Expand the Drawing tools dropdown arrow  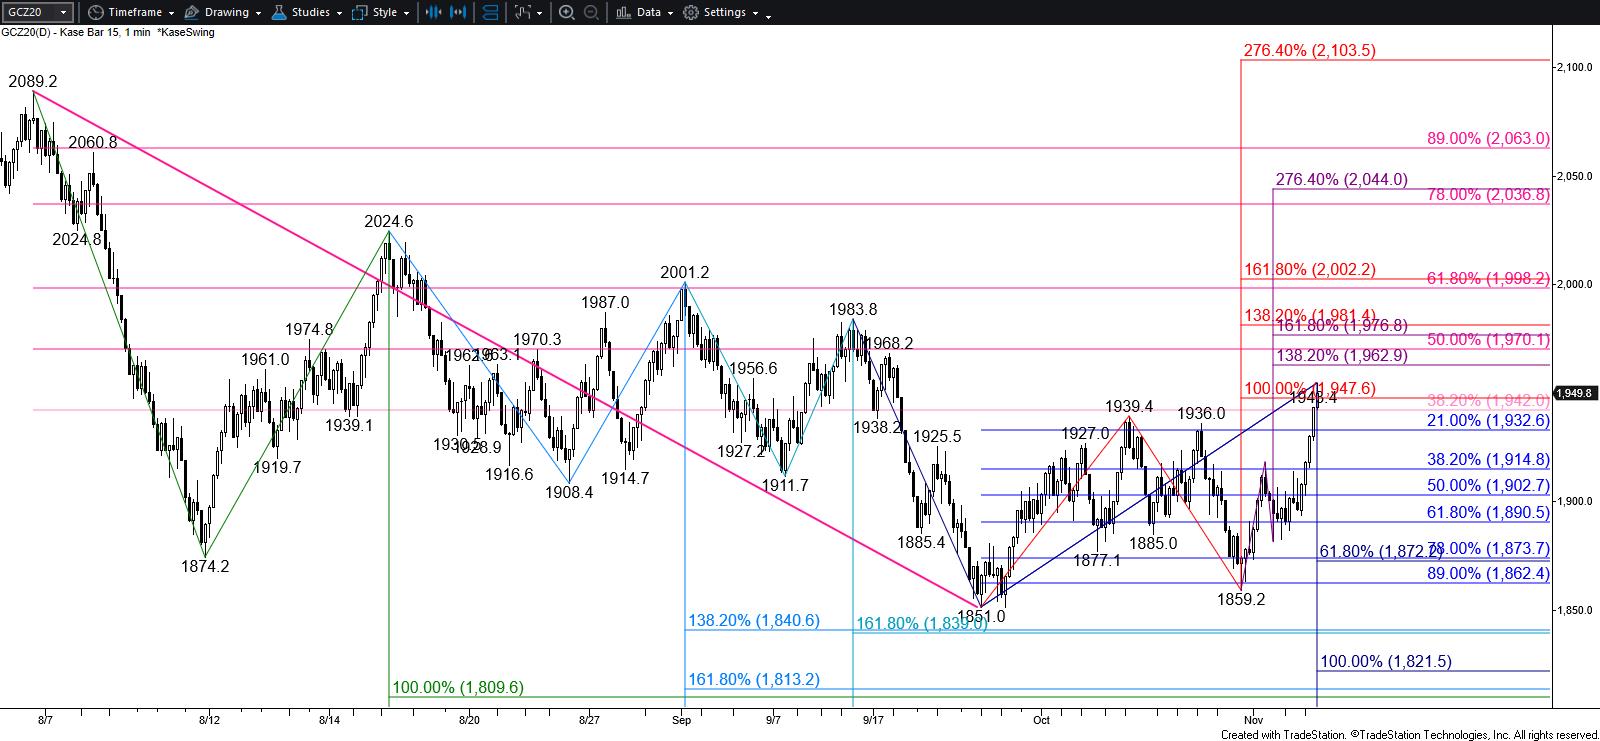257,13
